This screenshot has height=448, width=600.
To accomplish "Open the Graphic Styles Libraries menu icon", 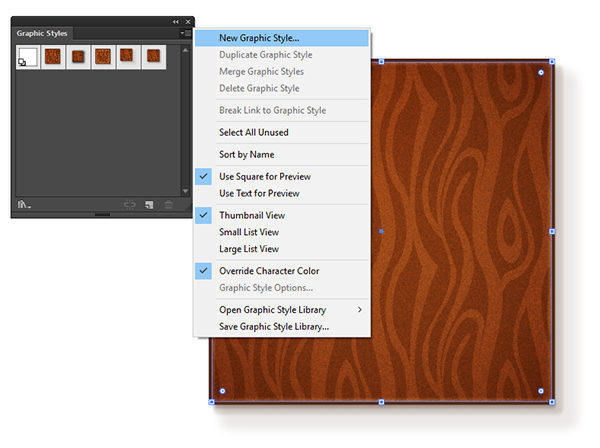I will pyautogui.click(x=22, y=205).
